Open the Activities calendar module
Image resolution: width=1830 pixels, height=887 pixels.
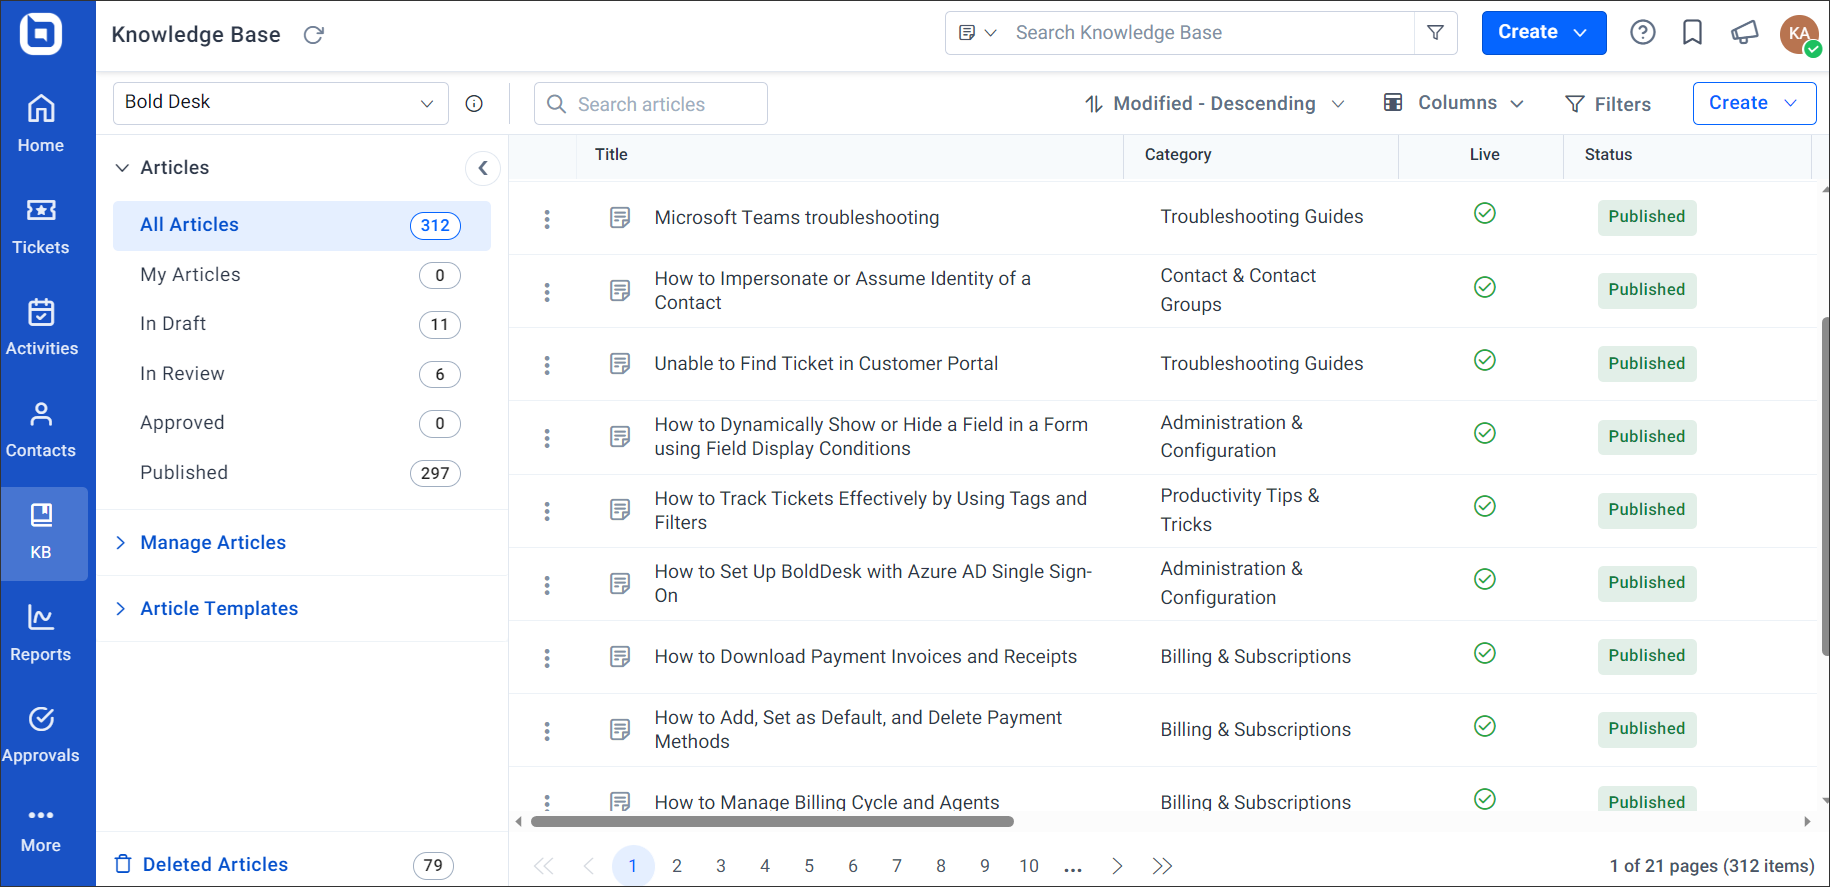point(41,328)
